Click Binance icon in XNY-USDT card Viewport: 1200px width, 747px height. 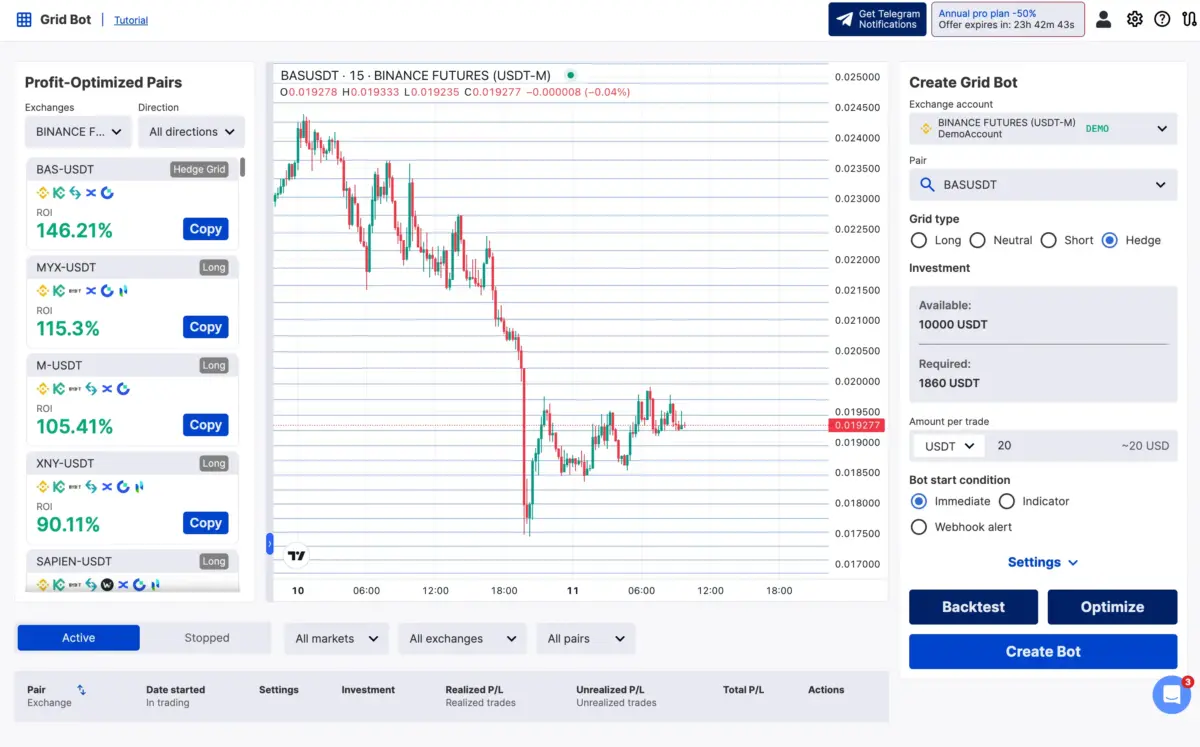(x=43, y=486)
